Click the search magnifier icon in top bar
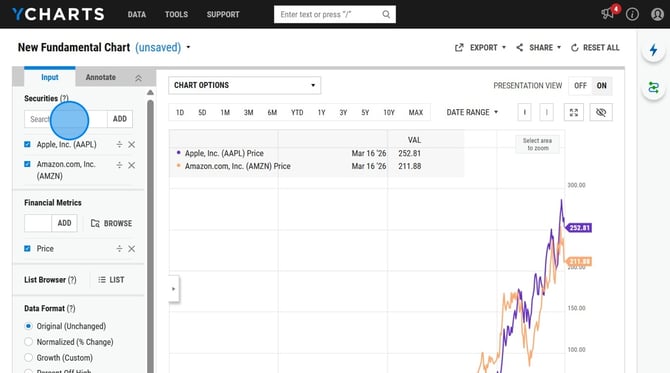 click(x=386, y=14)
